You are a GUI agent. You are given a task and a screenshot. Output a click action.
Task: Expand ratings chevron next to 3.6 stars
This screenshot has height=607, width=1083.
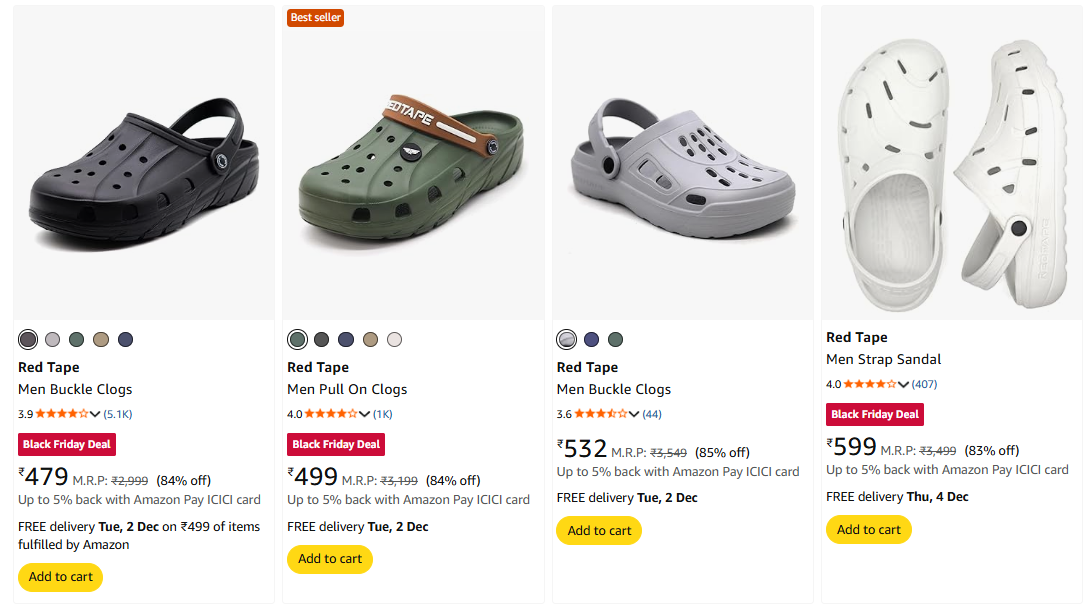tap(634, 414)
